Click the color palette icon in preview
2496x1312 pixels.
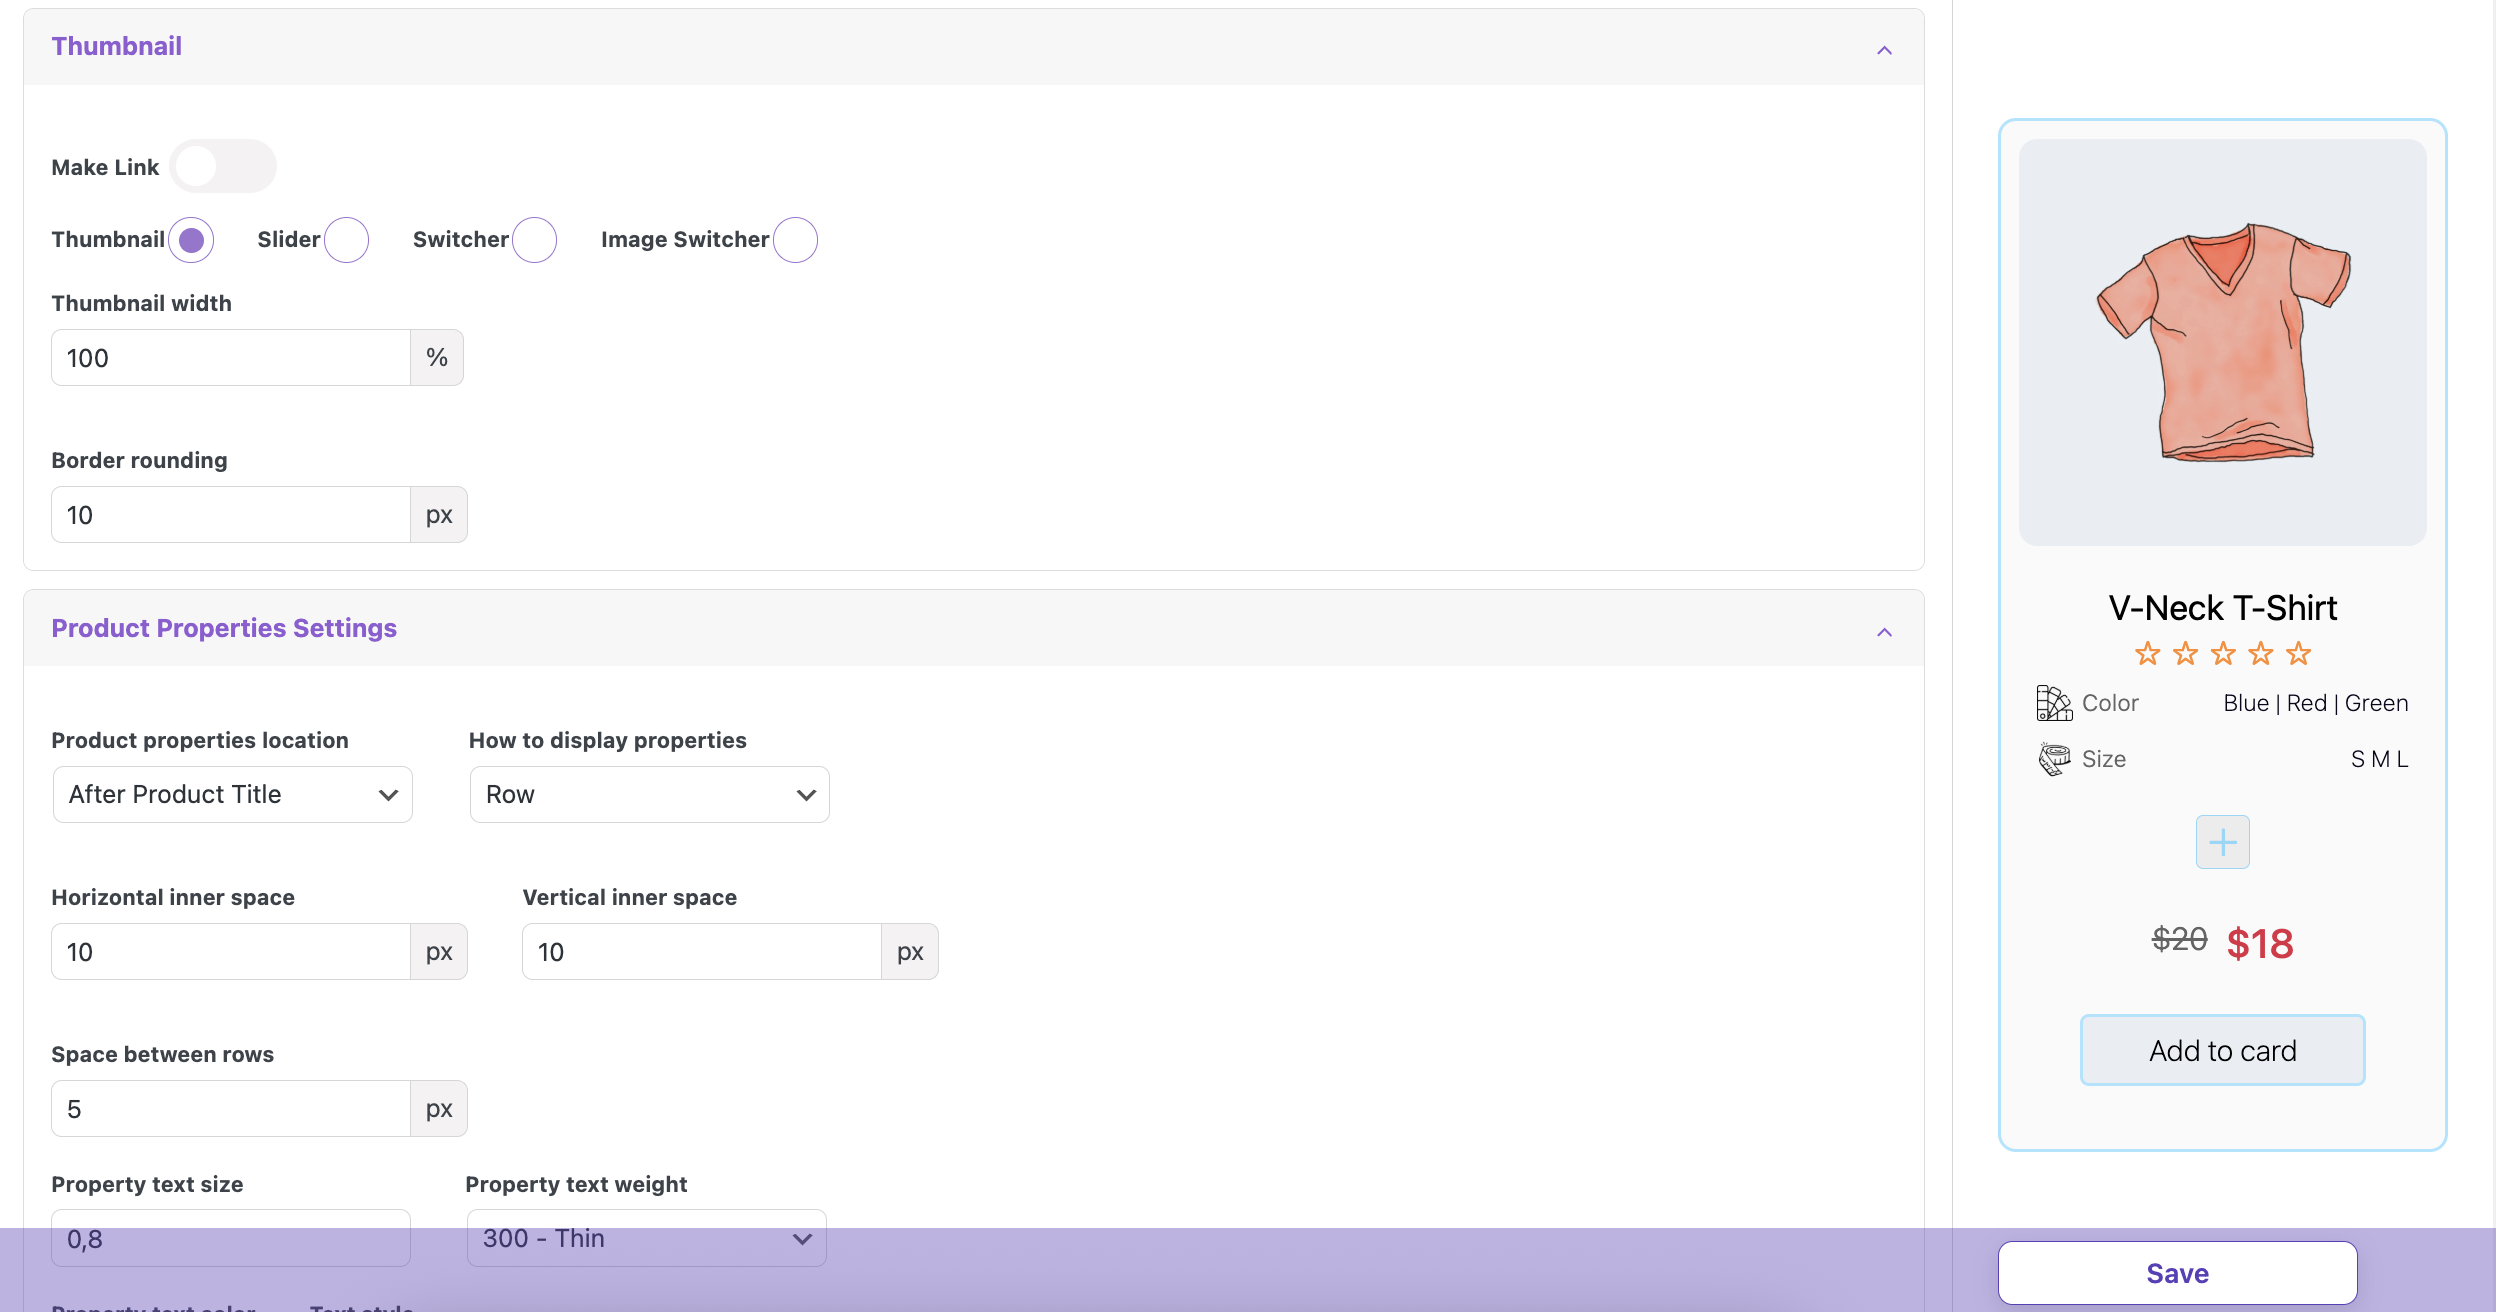(2054, 703)
